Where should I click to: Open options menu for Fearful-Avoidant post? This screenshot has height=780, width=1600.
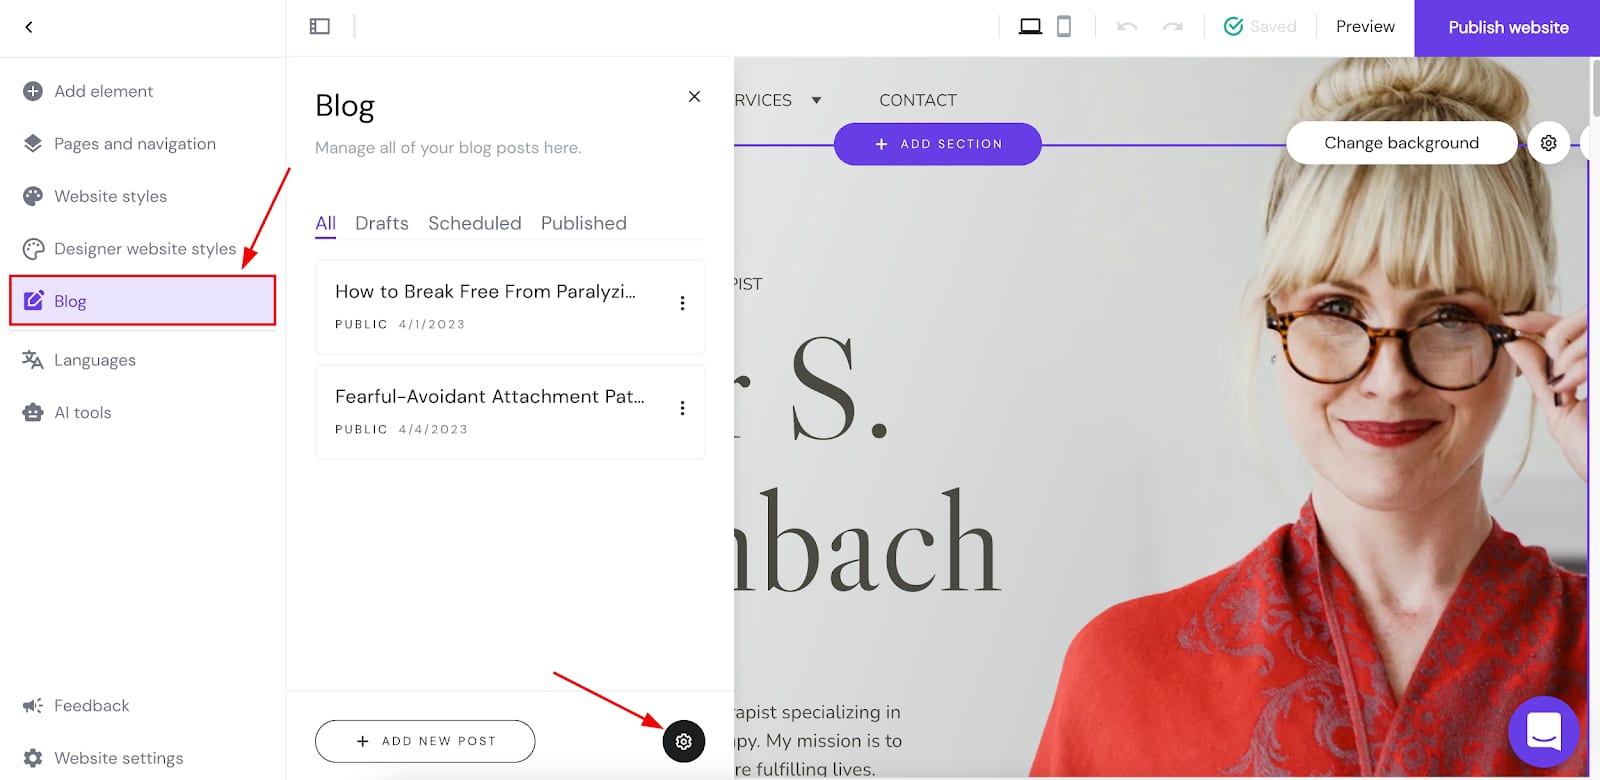682,408
